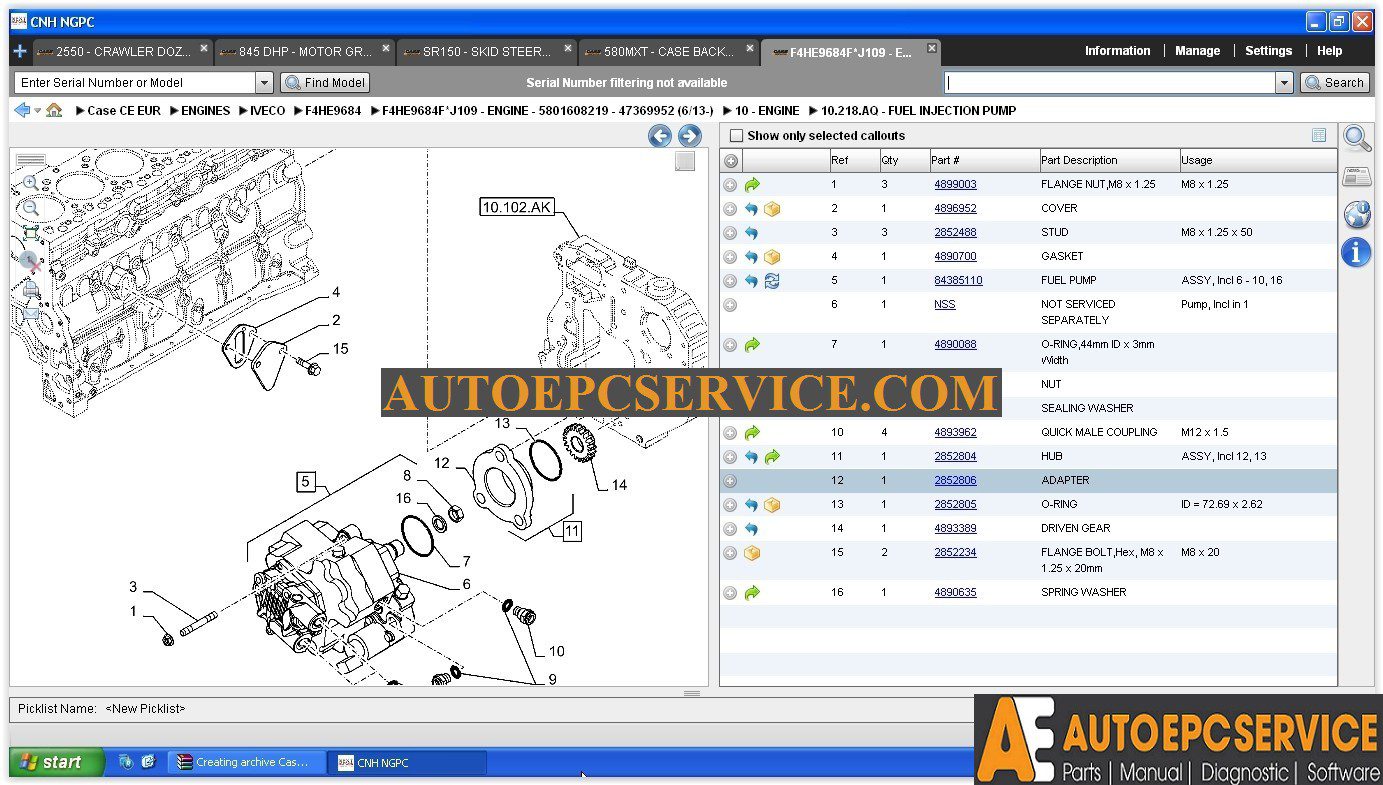Add SPRING WASHER to picklist with plus
The width and height of the screenshot is (1383, 785).
point(730,593)
